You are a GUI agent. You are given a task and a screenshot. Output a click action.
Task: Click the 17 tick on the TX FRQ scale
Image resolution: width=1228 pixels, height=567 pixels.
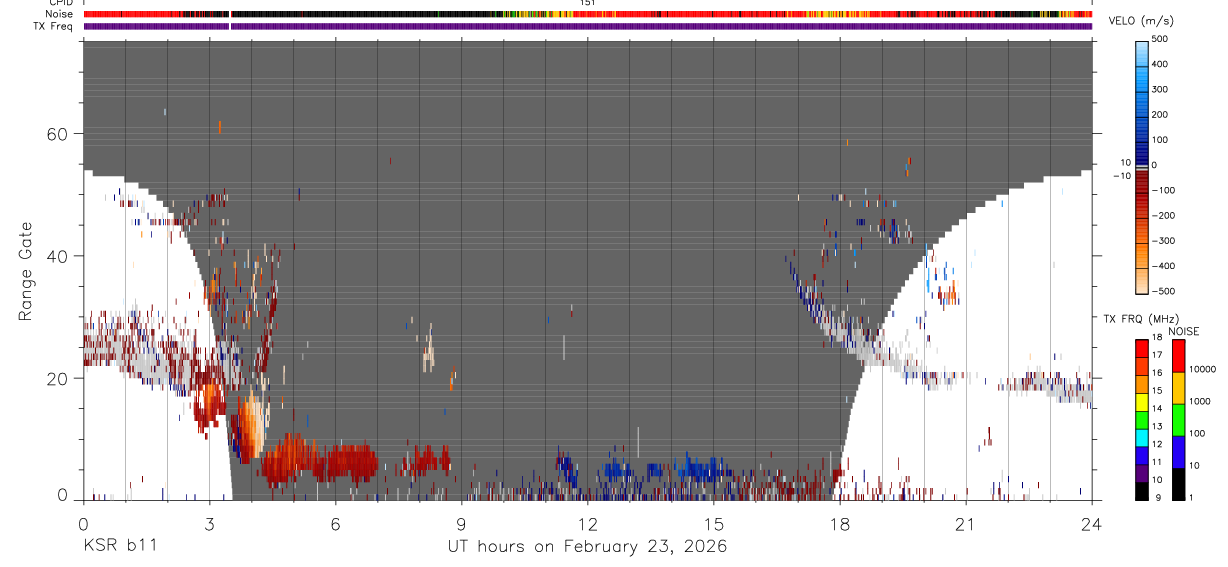click(x=1156, y=355)
